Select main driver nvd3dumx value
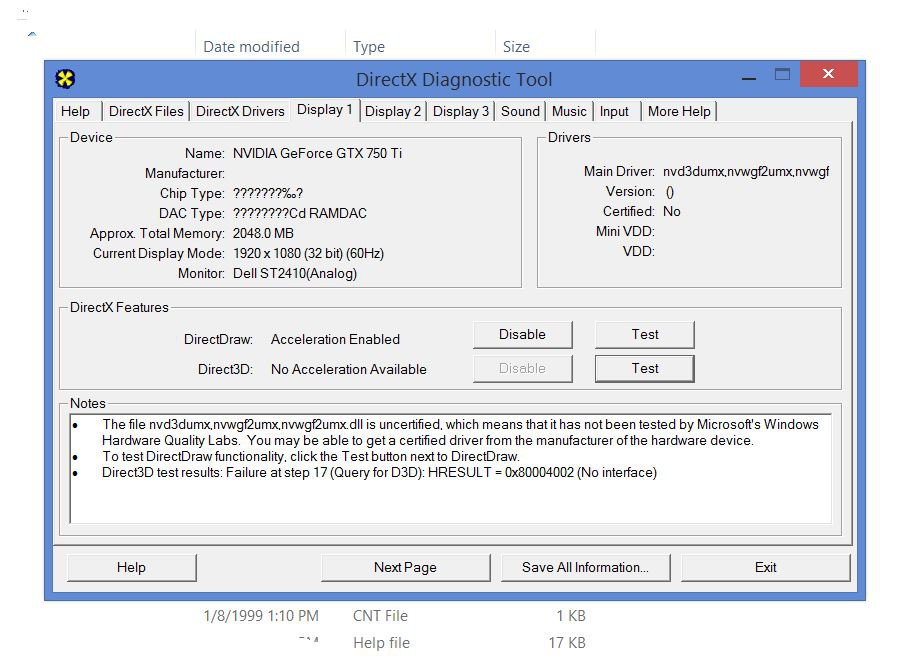 point(745,172)
